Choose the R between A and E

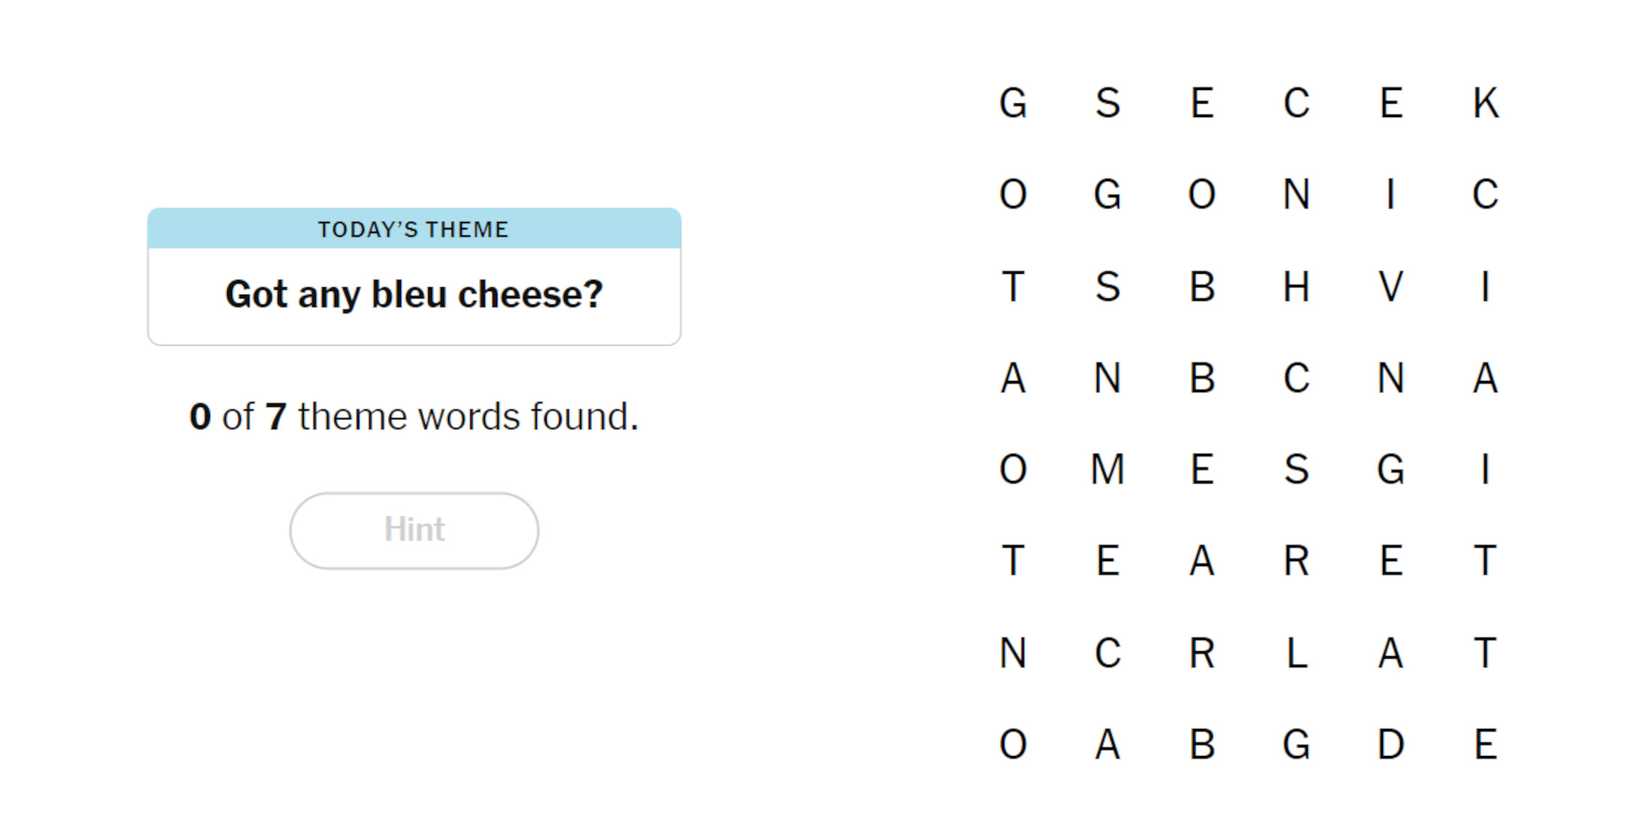point(1296,561)
